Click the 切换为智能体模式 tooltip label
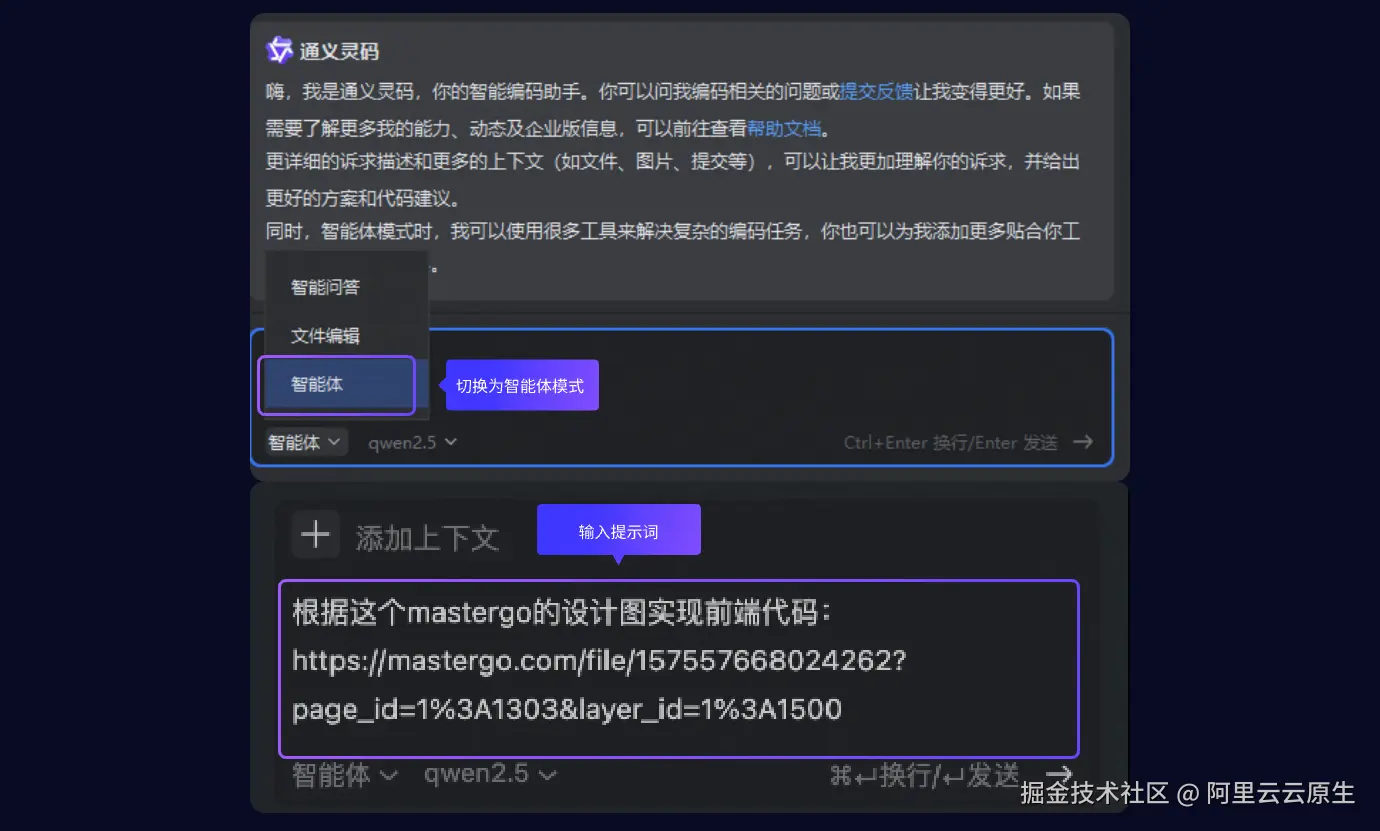 click(521, 386)
